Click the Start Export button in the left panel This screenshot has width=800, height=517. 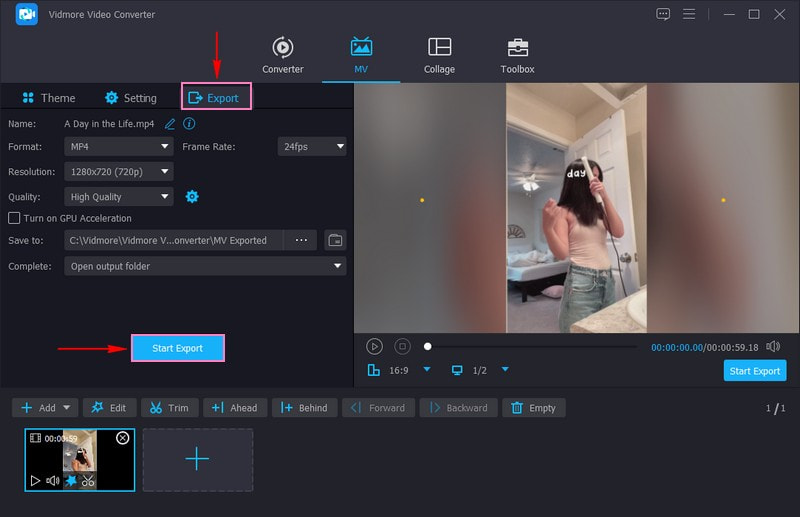click(x=177, y=348)
